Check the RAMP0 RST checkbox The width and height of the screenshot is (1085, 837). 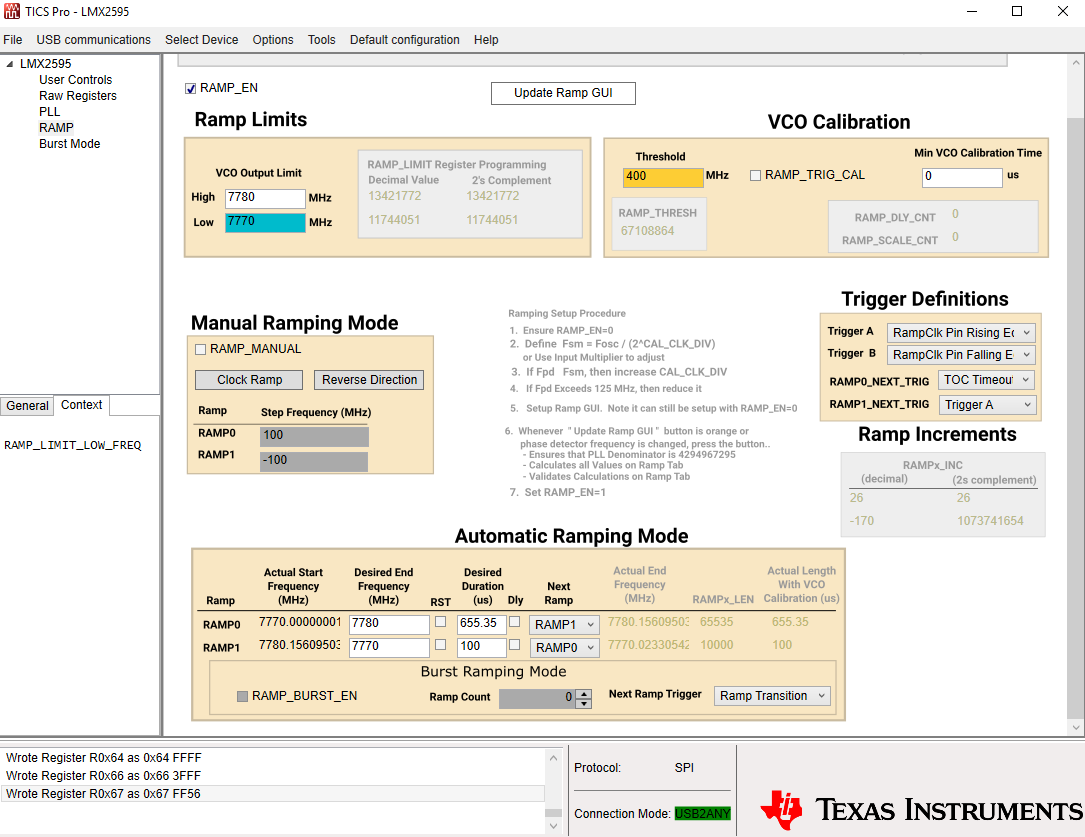click(x=440, y=622)
